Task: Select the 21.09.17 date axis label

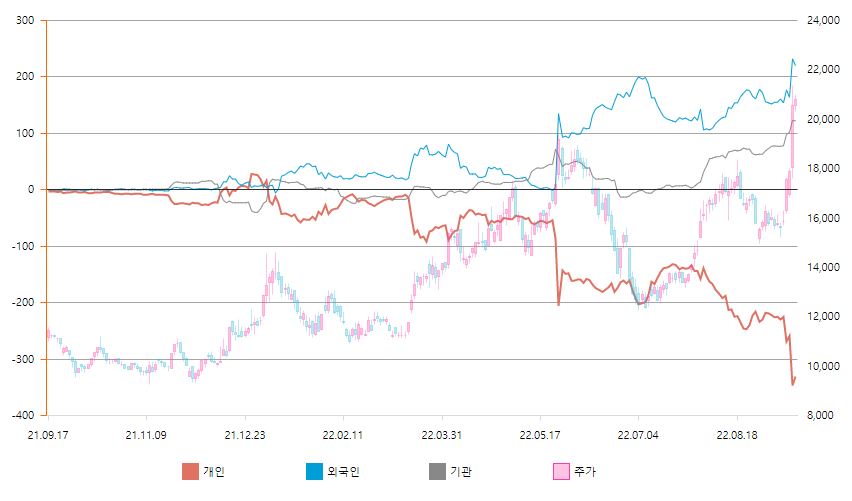Action: [x=47, y=435]
